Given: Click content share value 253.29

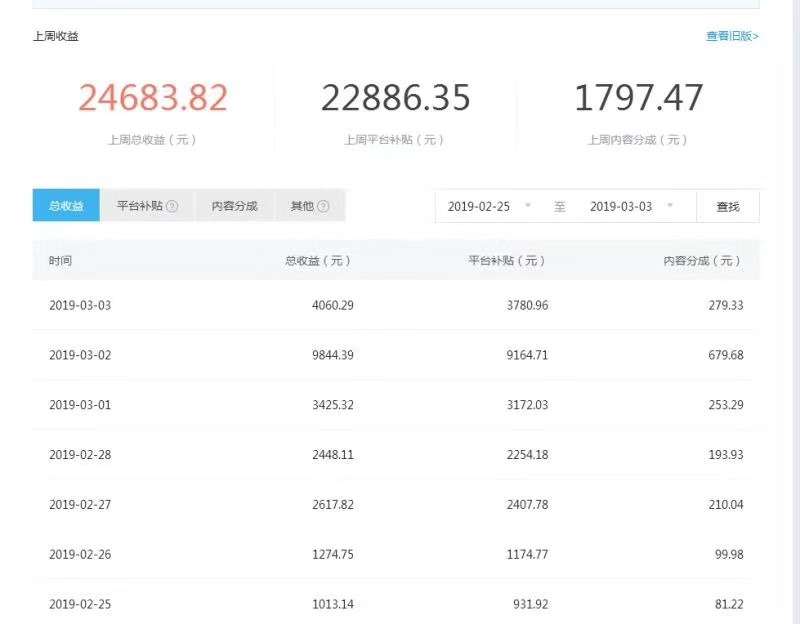Looking at the screenshot, I should point(726,405).
